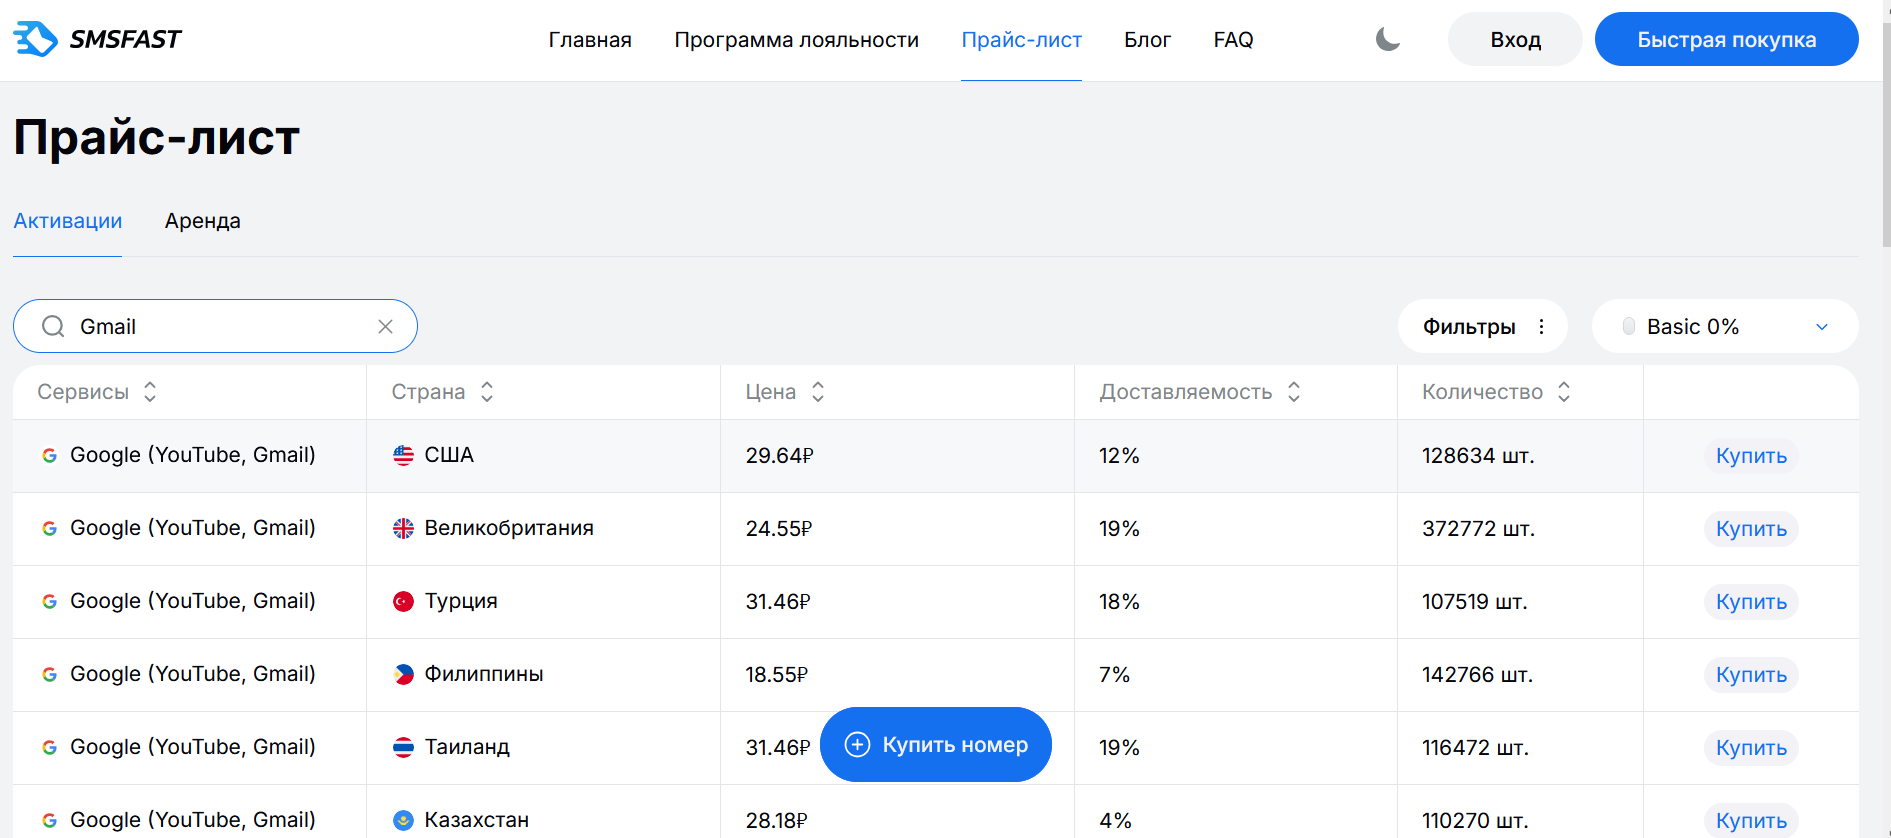Click the SMSFAST logo
Screen dimensions: 1891x838
coord(97,39)
